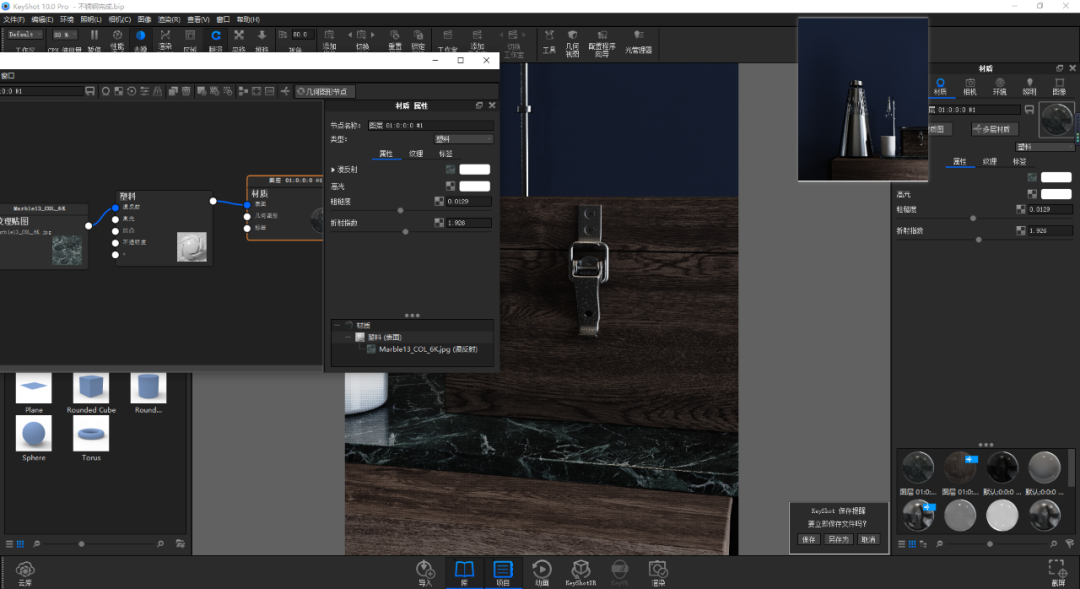The width and height of the screenshot is (1080, 589).
Task: Toggle the 高光 texture checker in node properties
Action: click(x=450, y=186)
